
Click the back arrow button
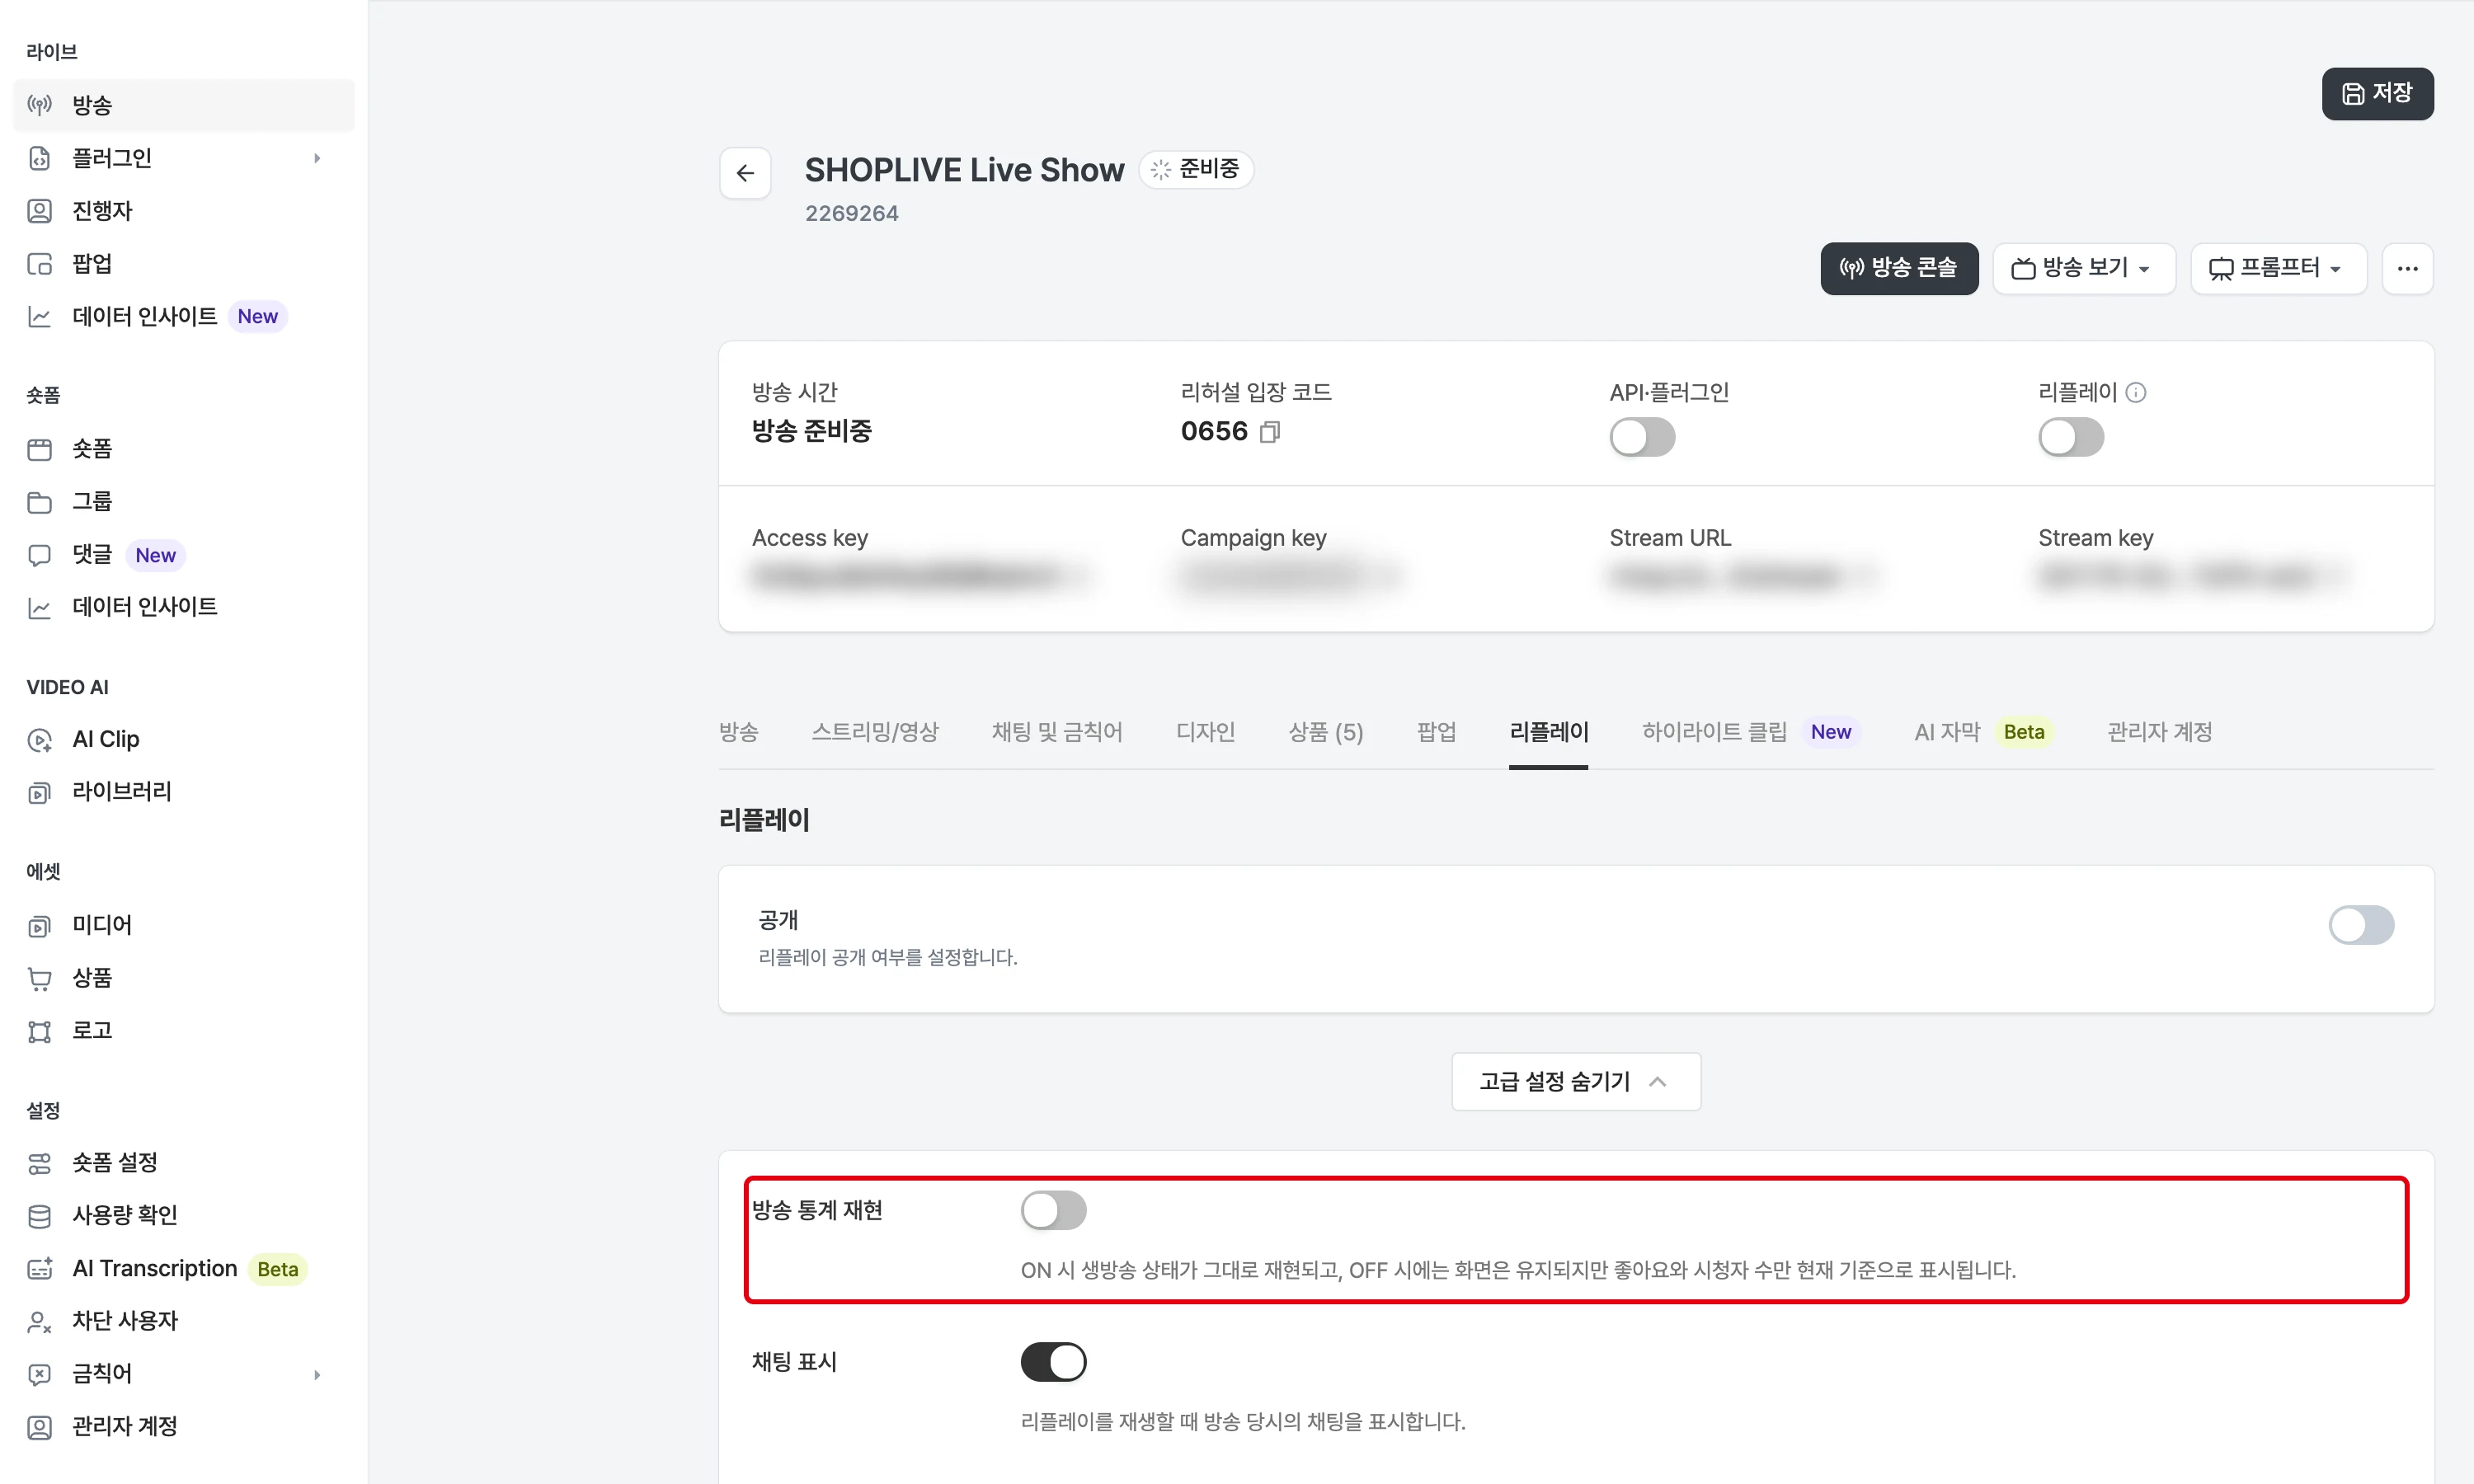point(745,173)
